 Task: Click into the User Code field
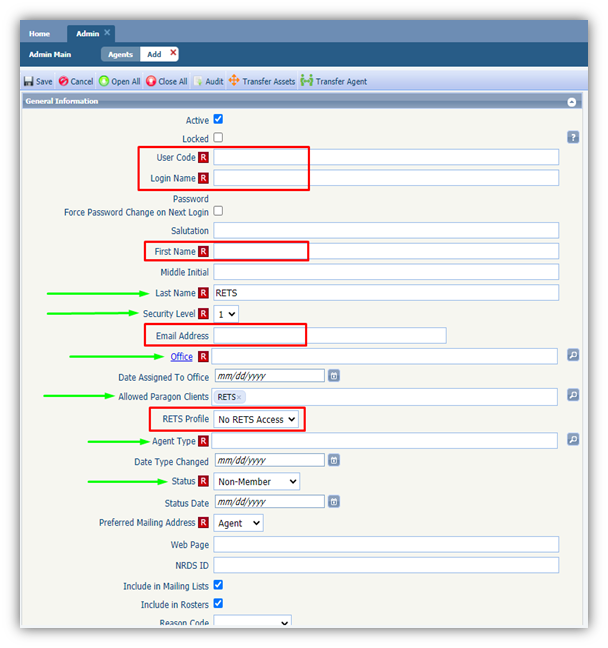[386, 157]
